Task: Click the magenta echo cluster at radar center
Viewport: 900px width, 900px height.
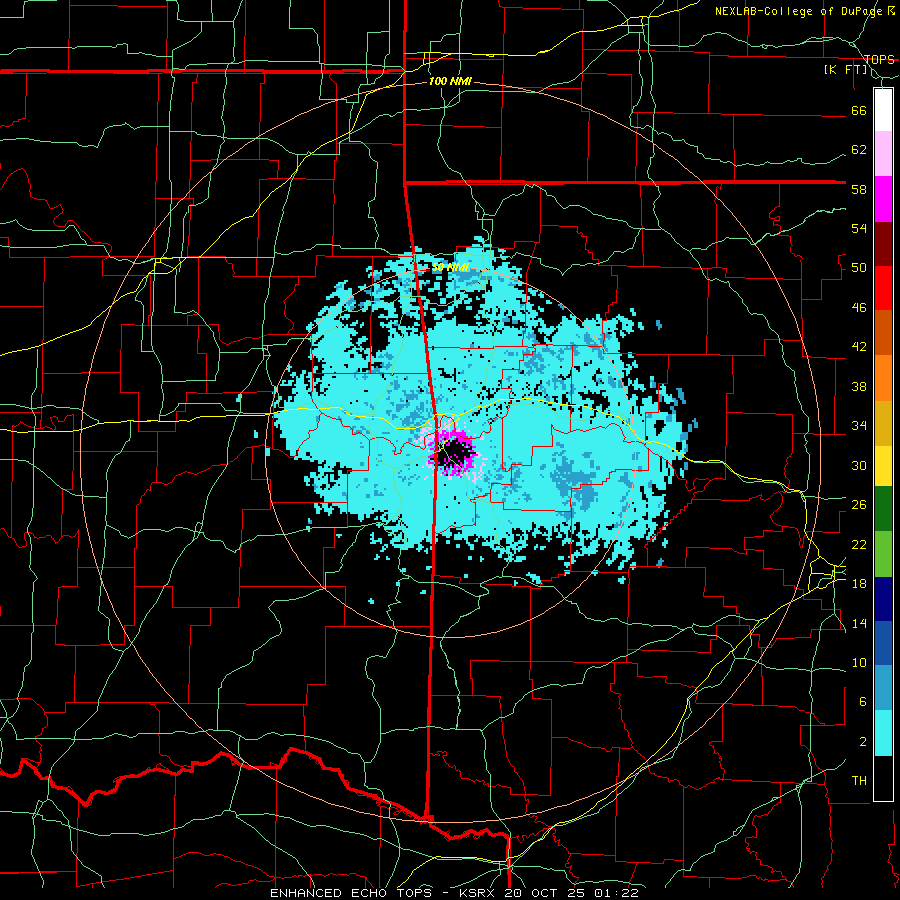Action: point(451,452)
